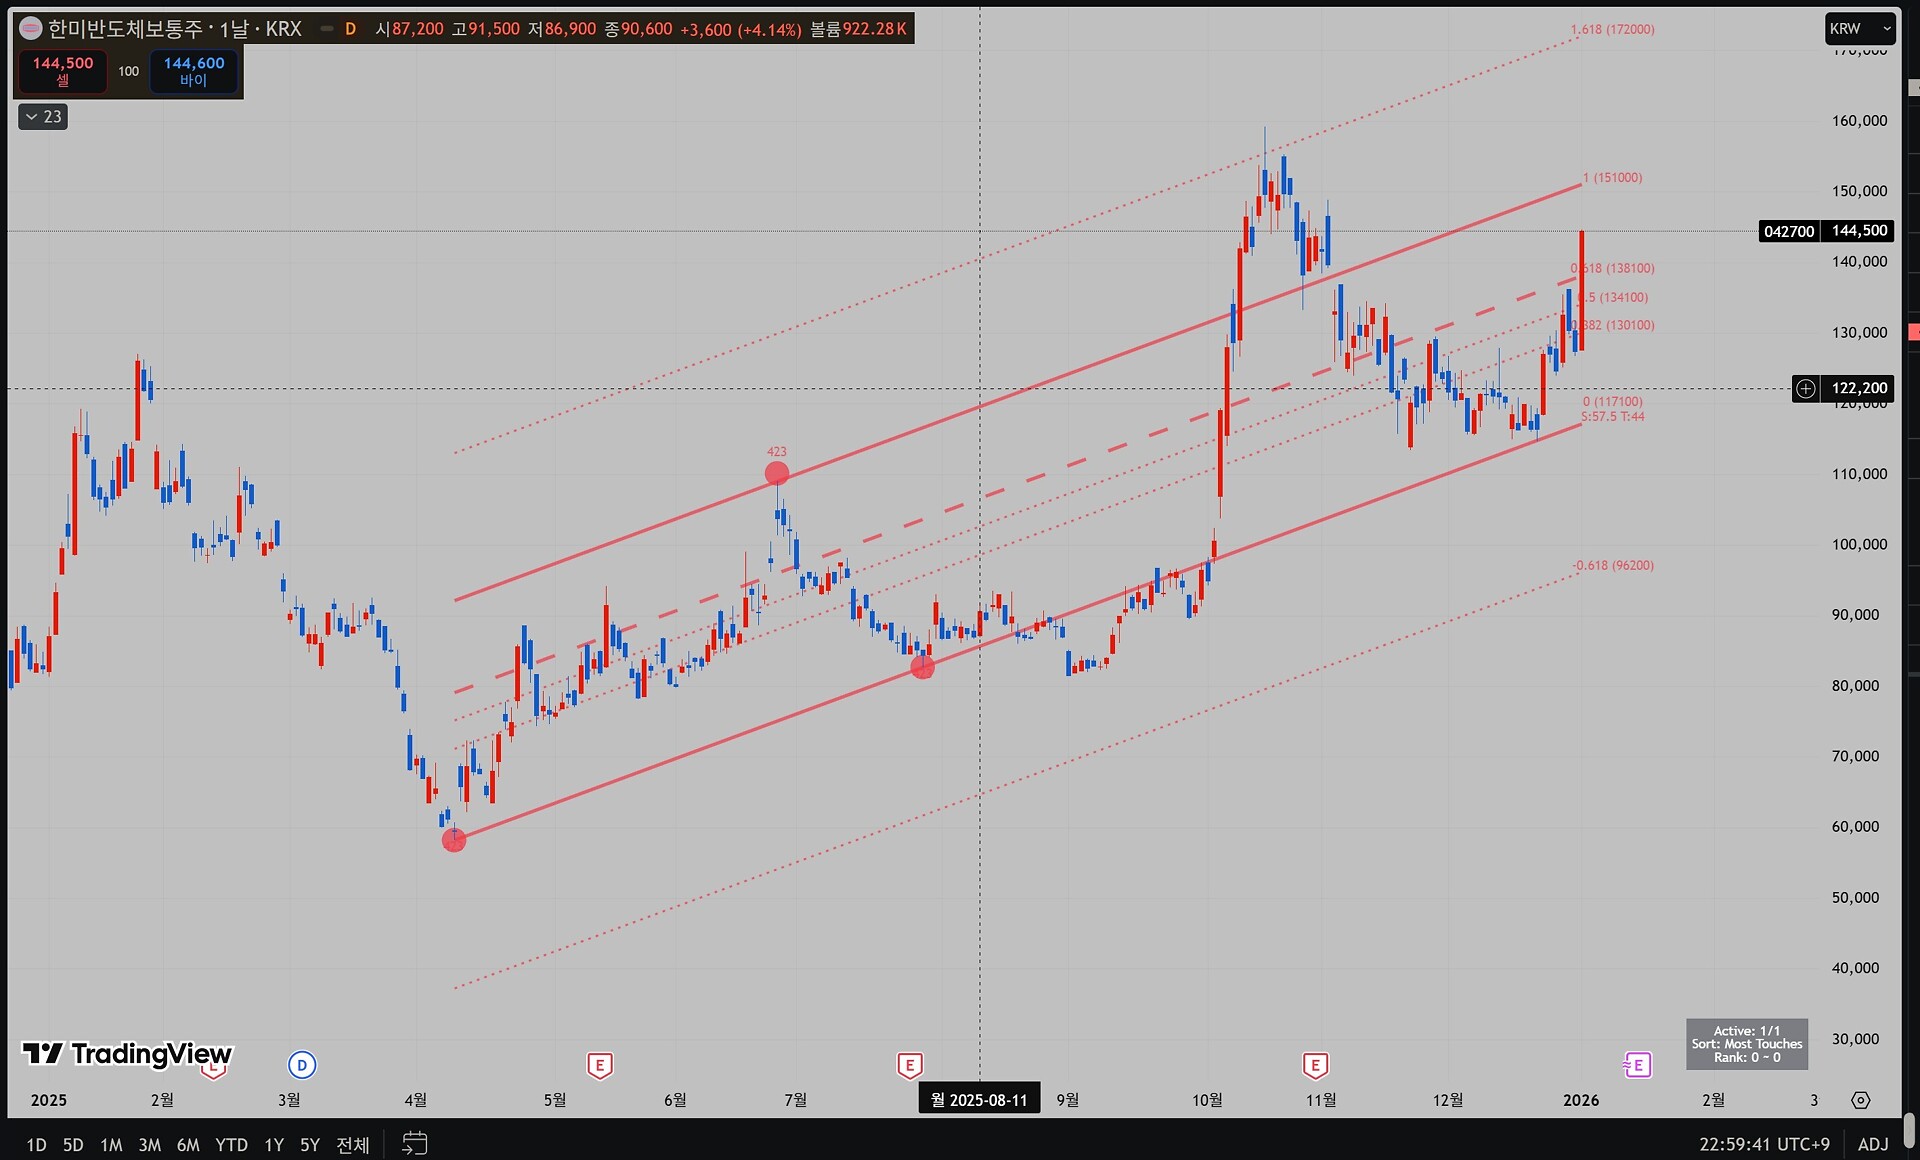Click the red channel anchor point labeled 423
Screen dimensions: 1920x1160
pos(777,473)
